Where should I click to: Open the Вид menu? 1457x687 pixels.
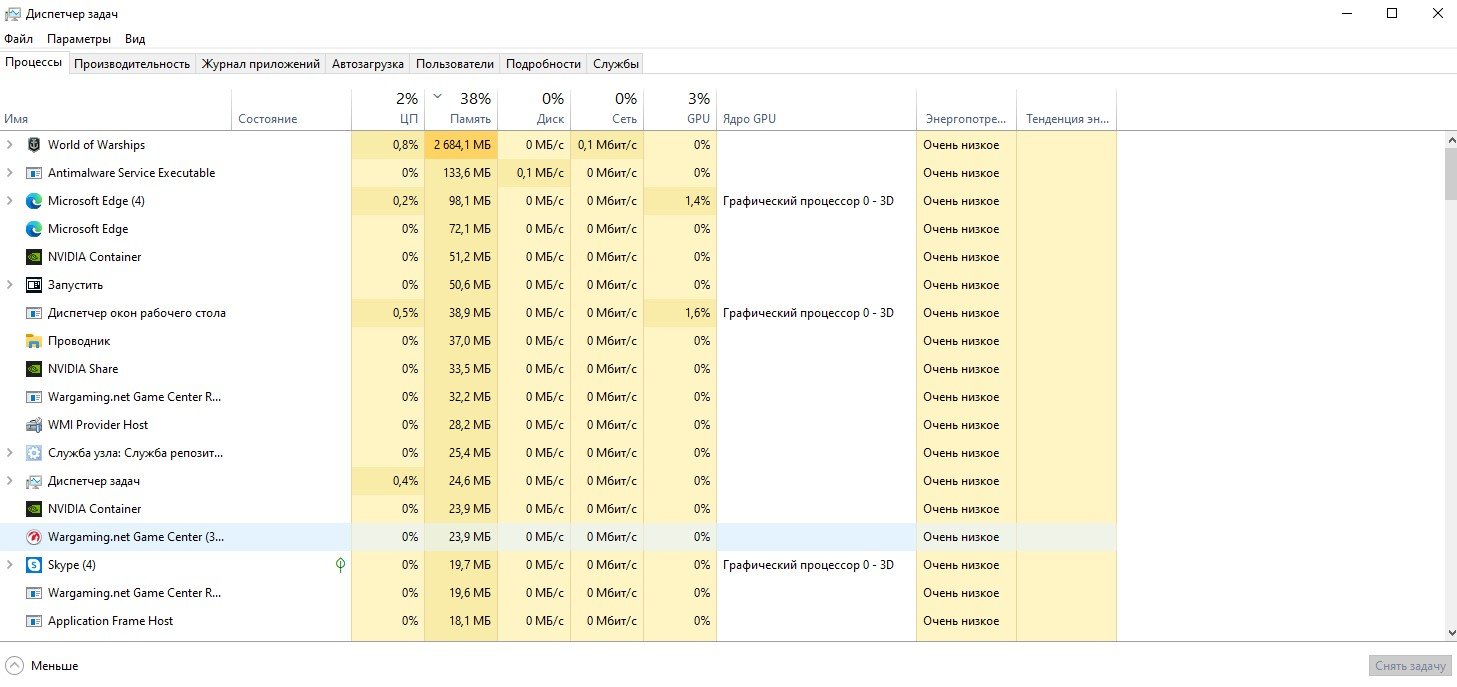pyautogui.click(x=135, y=39)
